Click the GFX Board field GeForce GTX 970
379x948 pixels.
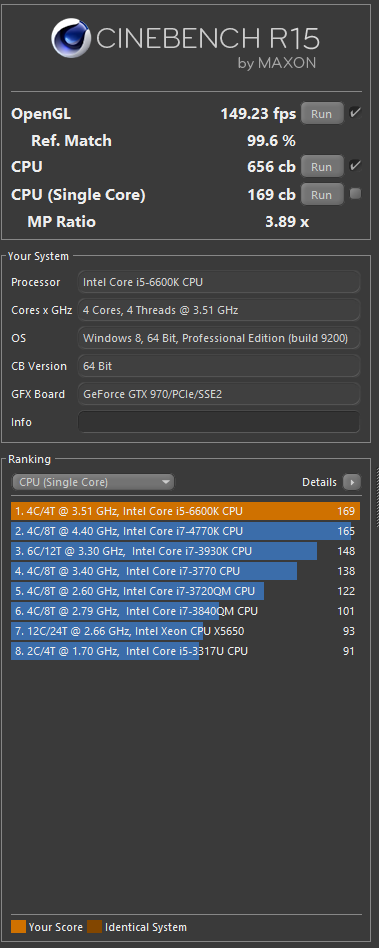click(219, 394)
